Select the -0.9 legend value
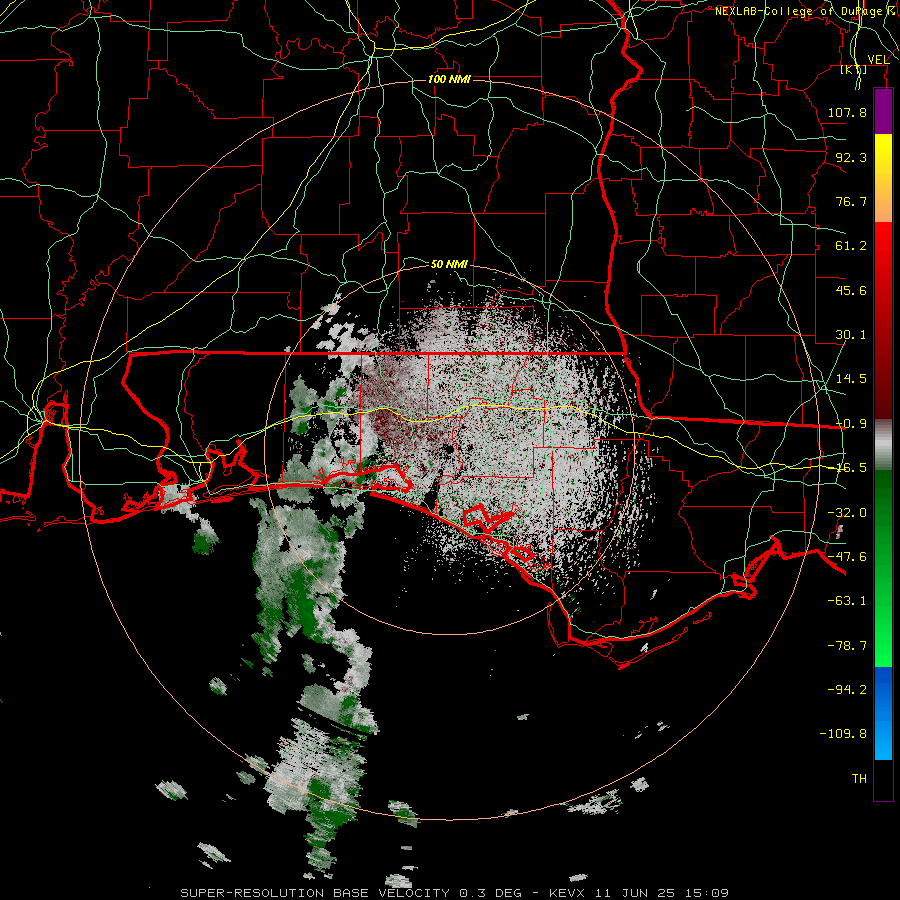Viewport: 900px width, 900px height. (851, 424)
